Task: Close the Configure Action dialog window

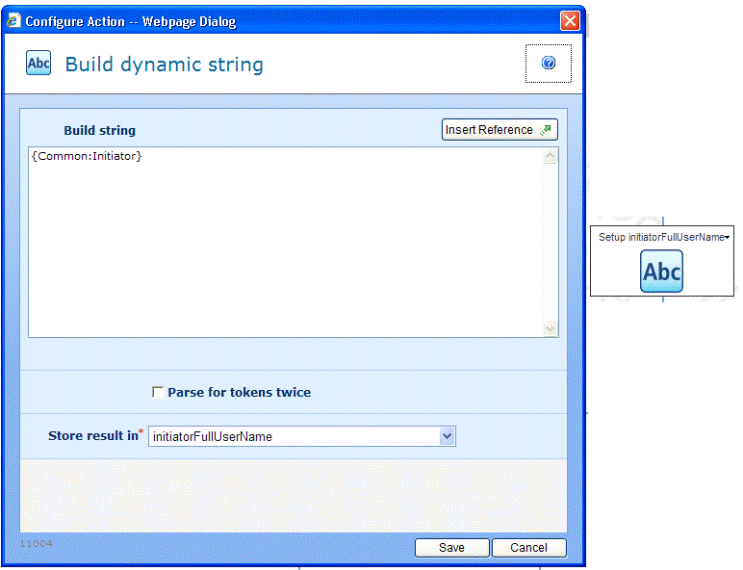Action: [570, 21]
